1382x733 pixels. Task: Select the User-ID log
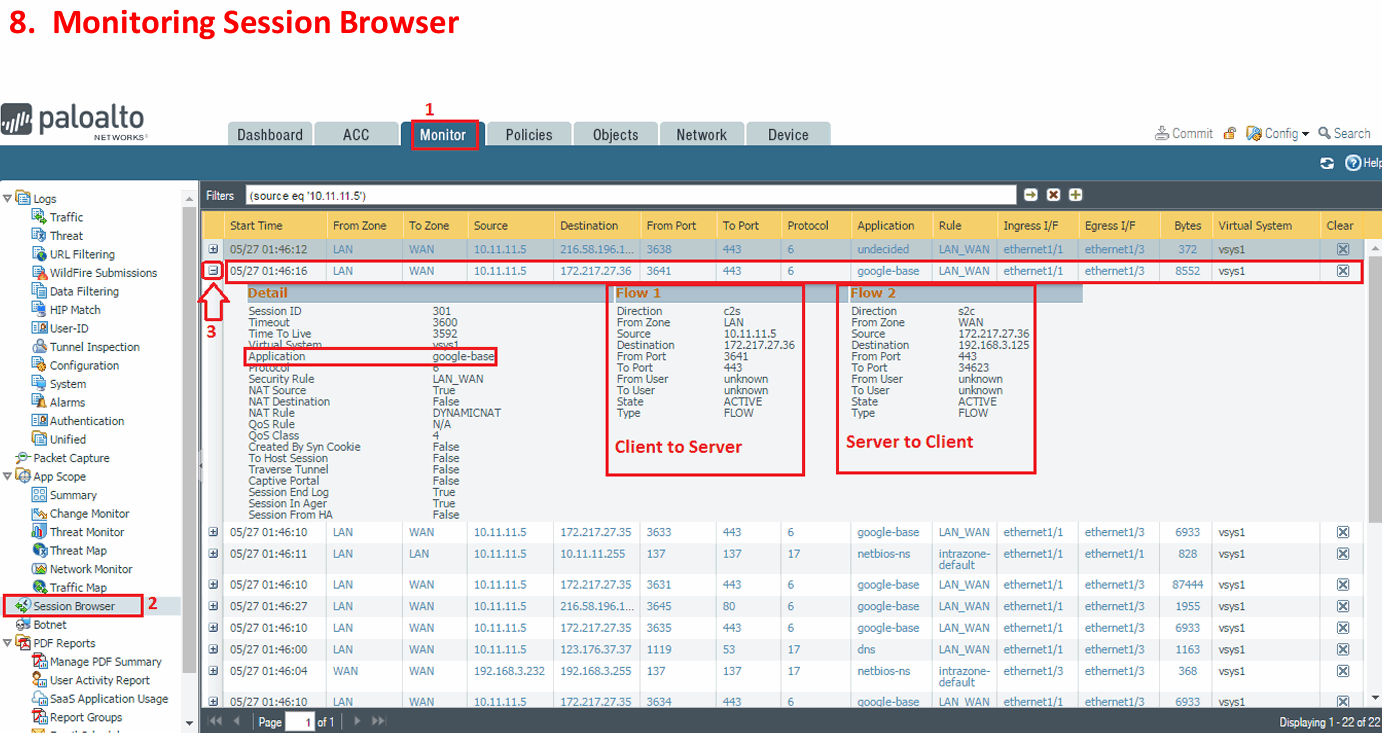pyautogui.click(x=69, y=328)
